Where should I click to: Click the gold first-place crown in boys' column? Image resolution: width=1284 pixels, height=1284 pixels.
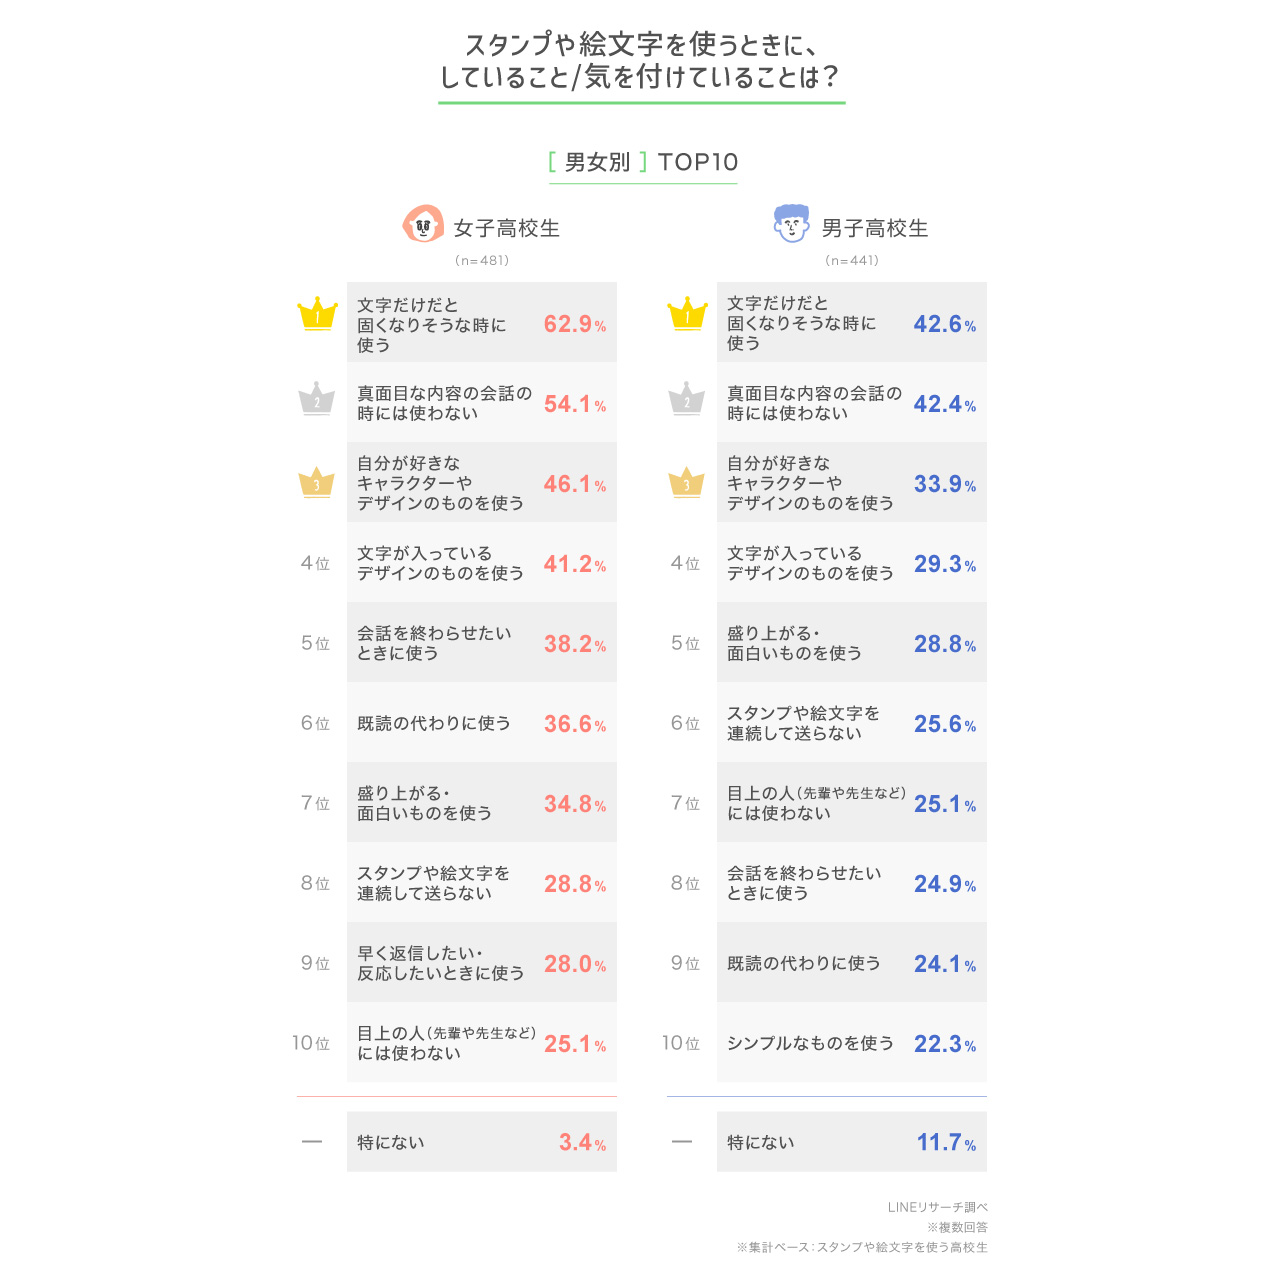click(687, 314)
